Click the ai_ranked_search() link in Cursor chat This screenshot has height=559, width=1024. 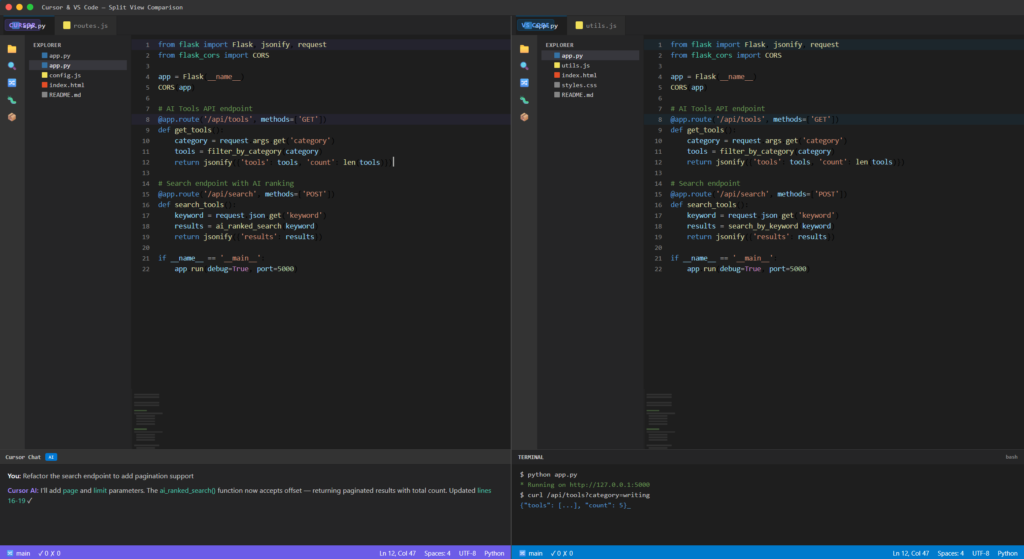(187, 490)
